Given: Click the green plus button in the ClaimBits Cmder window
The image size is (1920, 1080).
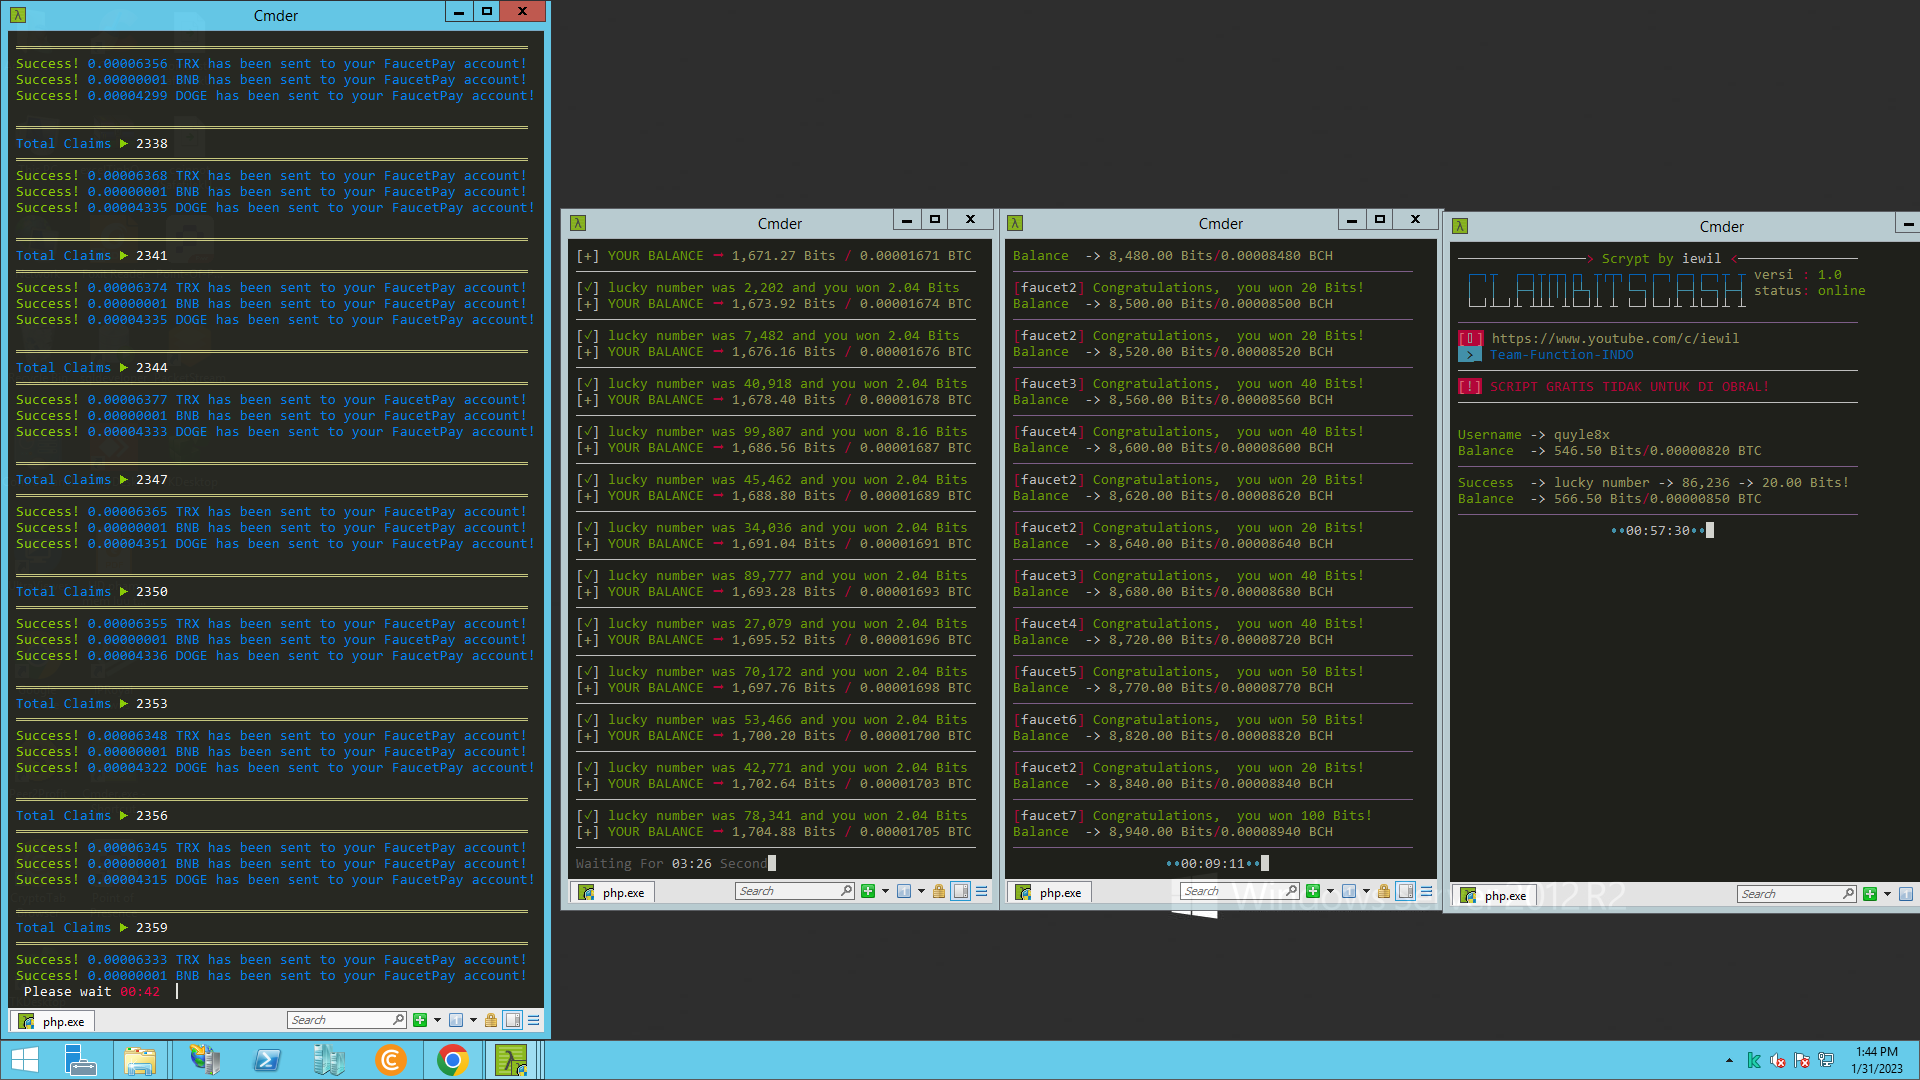Looking at the screenshot, I should (1870, 894).
